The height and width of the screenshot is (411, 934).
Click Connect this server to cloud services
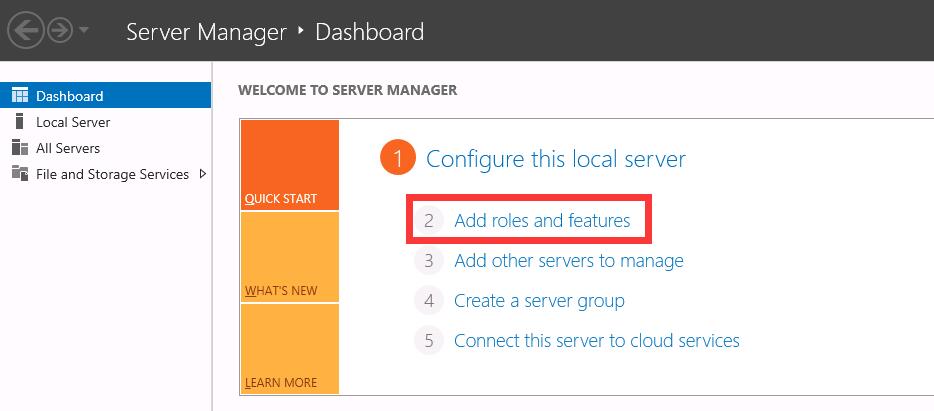pyautogui.click(x=596, y=341)
